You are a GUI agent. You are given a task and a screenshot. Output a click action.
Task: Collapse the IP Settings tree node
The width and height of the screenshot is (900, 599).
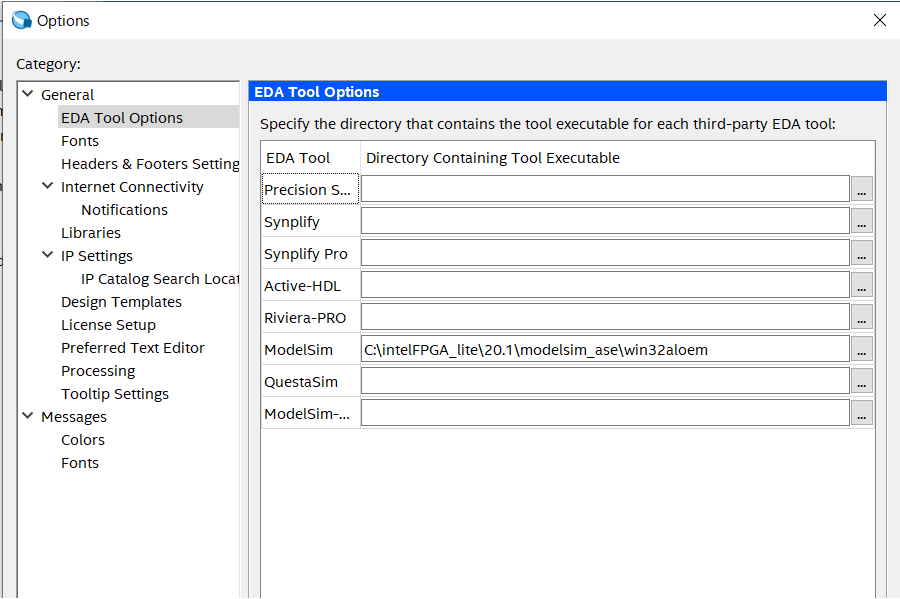click(47, 256)
